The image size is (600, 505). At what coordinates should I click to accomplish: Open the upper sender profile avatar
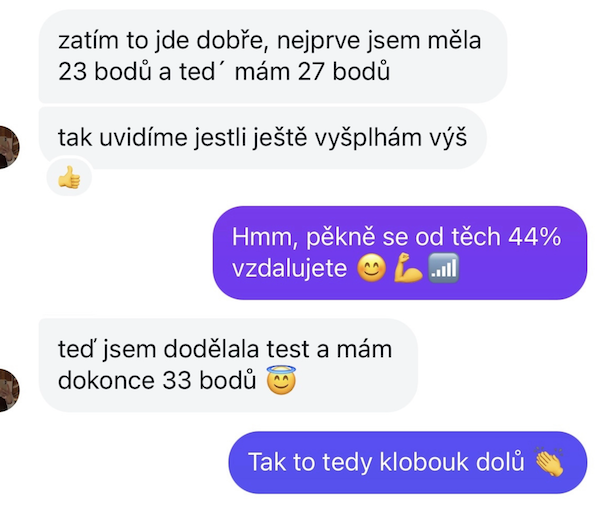[x=8, y=147]
